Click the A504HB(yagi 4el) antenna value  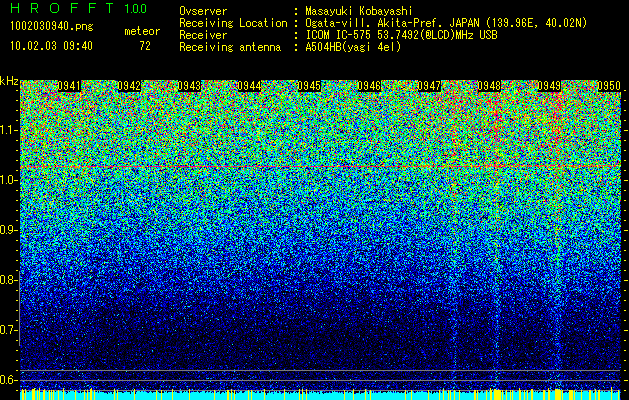353,47
